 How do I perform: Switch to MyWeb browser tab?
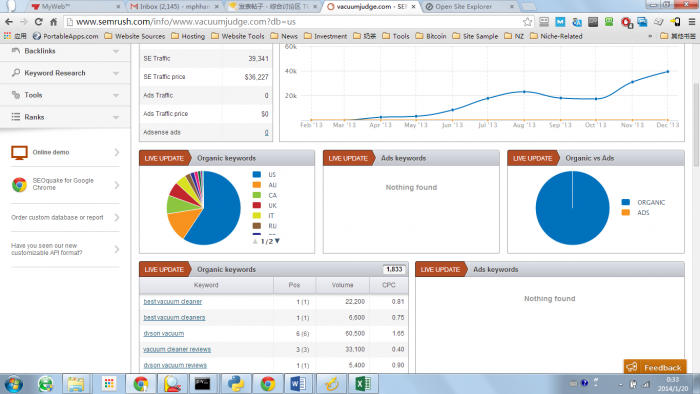pos(76,6)
